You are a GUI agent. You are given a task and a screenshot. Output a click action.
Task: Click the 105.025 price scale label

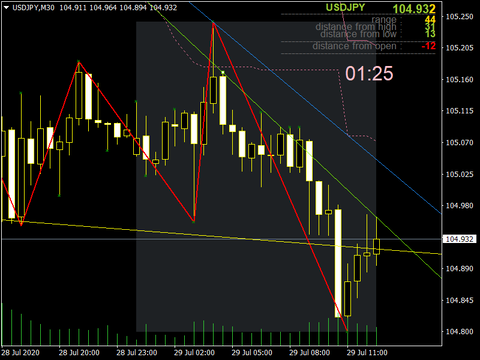460,174
